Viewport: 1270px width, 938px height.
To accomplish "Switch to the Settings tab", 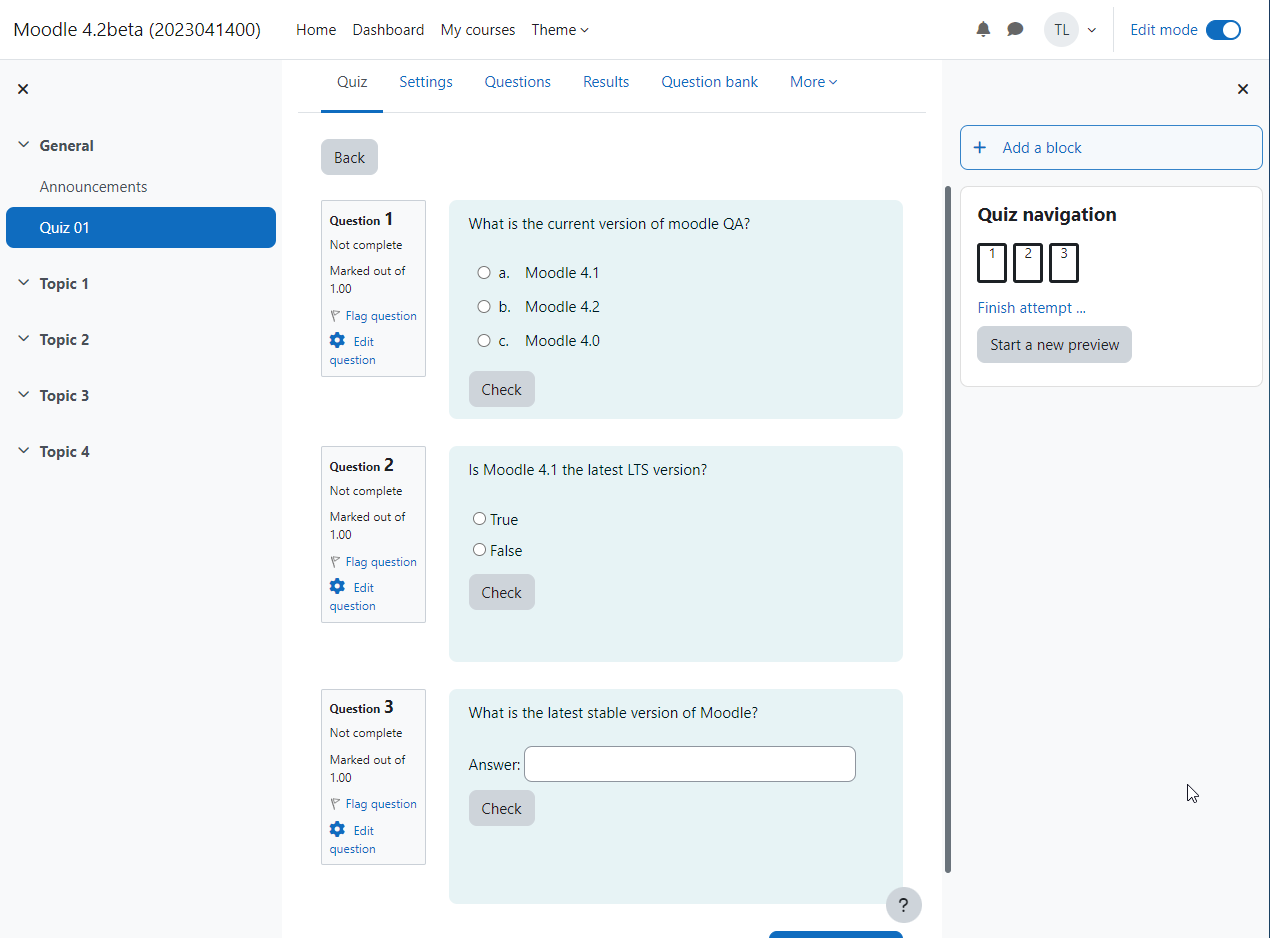I will click(x=426, y=82).
